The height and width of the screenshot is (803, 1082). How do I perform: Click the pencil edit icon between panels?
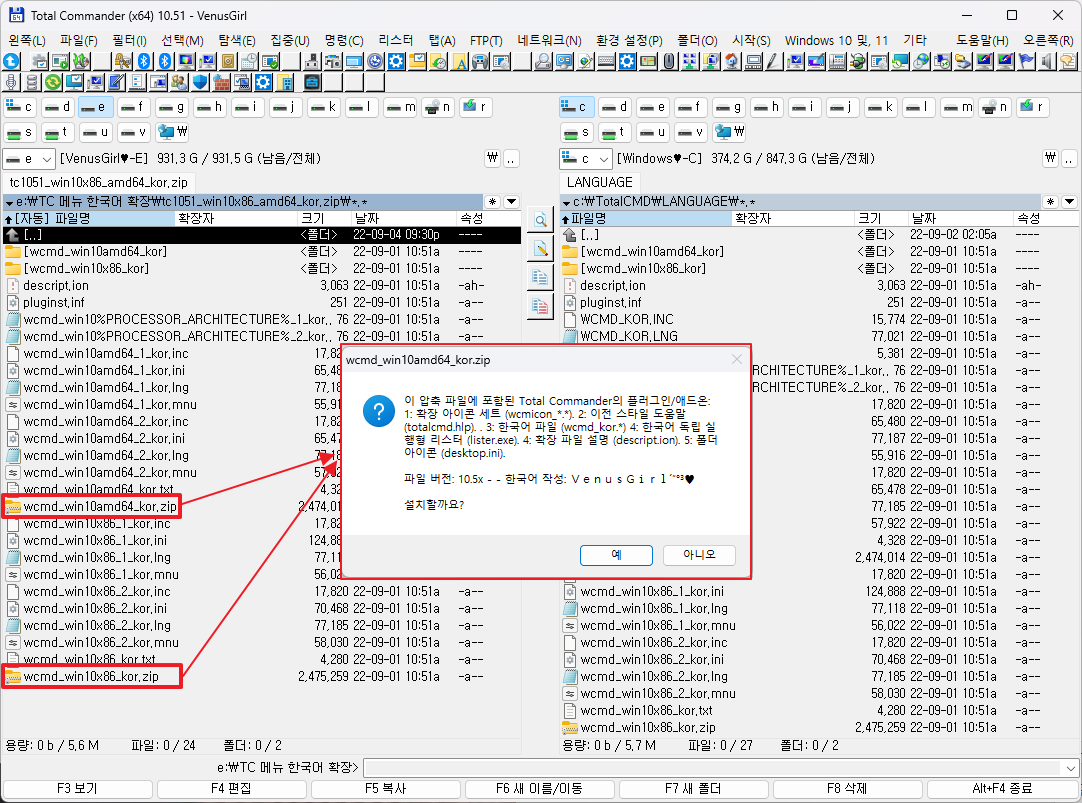pyautogui.click(x=540, y=250)
